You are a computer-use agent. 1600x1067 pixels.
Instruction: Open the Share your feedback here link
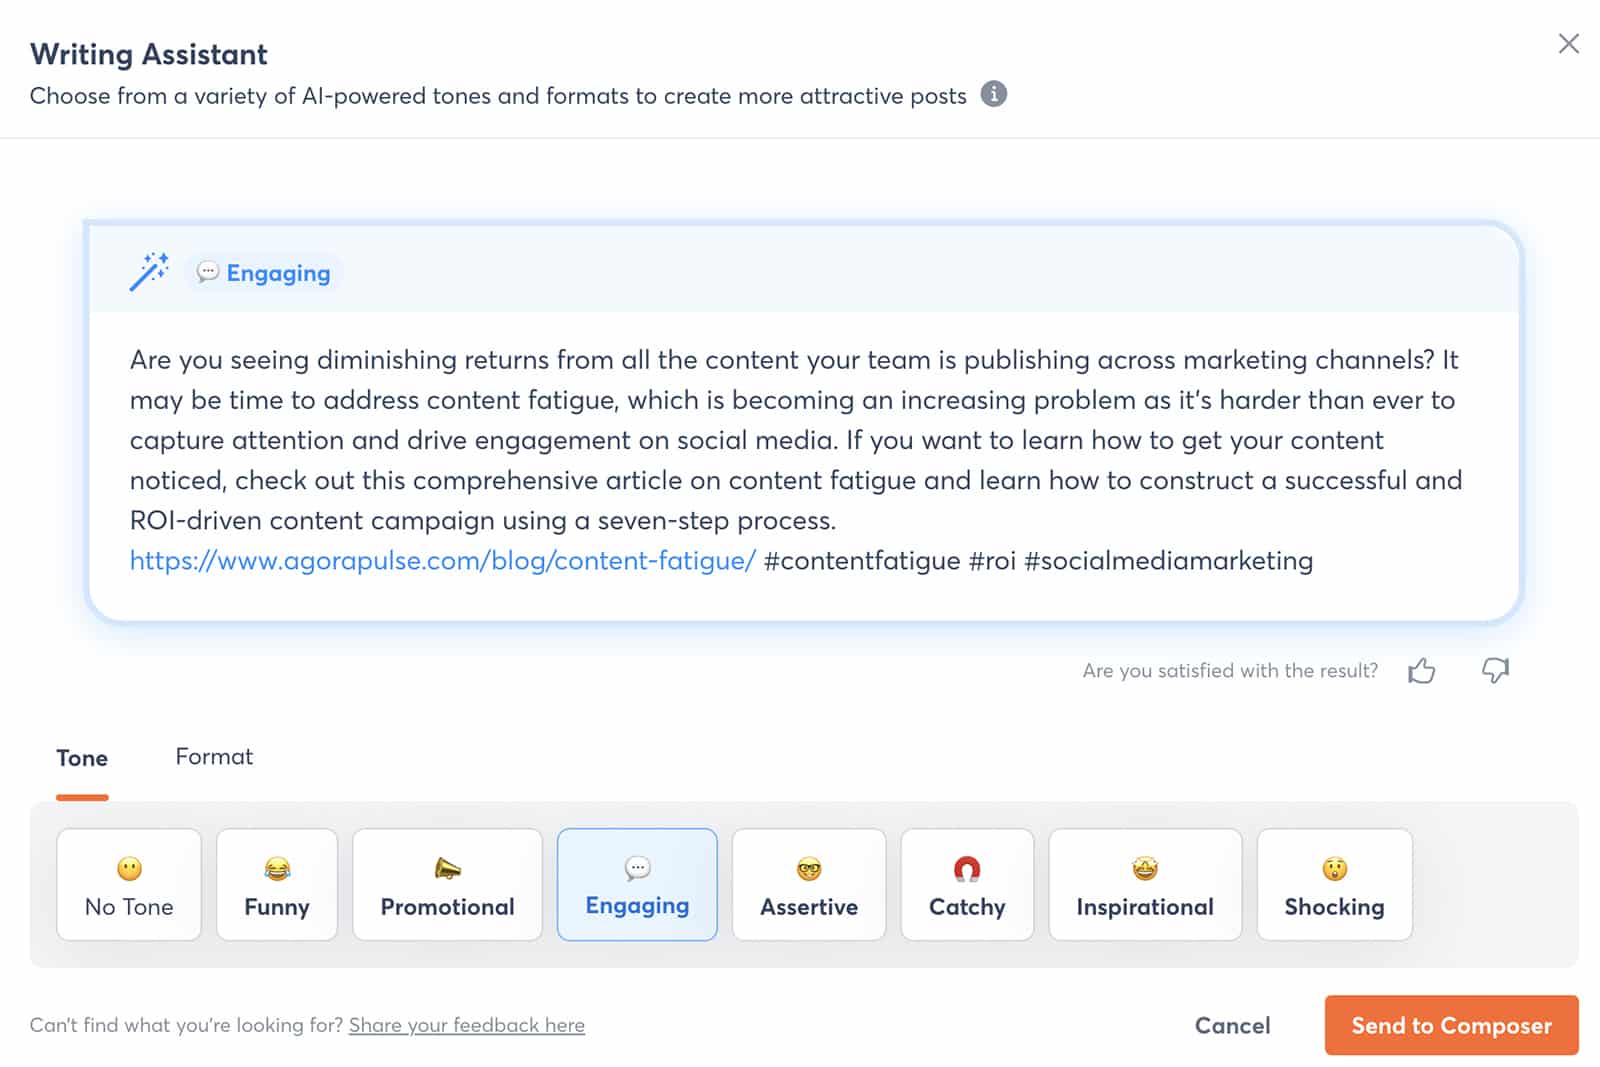click(x=467, y=1025)
